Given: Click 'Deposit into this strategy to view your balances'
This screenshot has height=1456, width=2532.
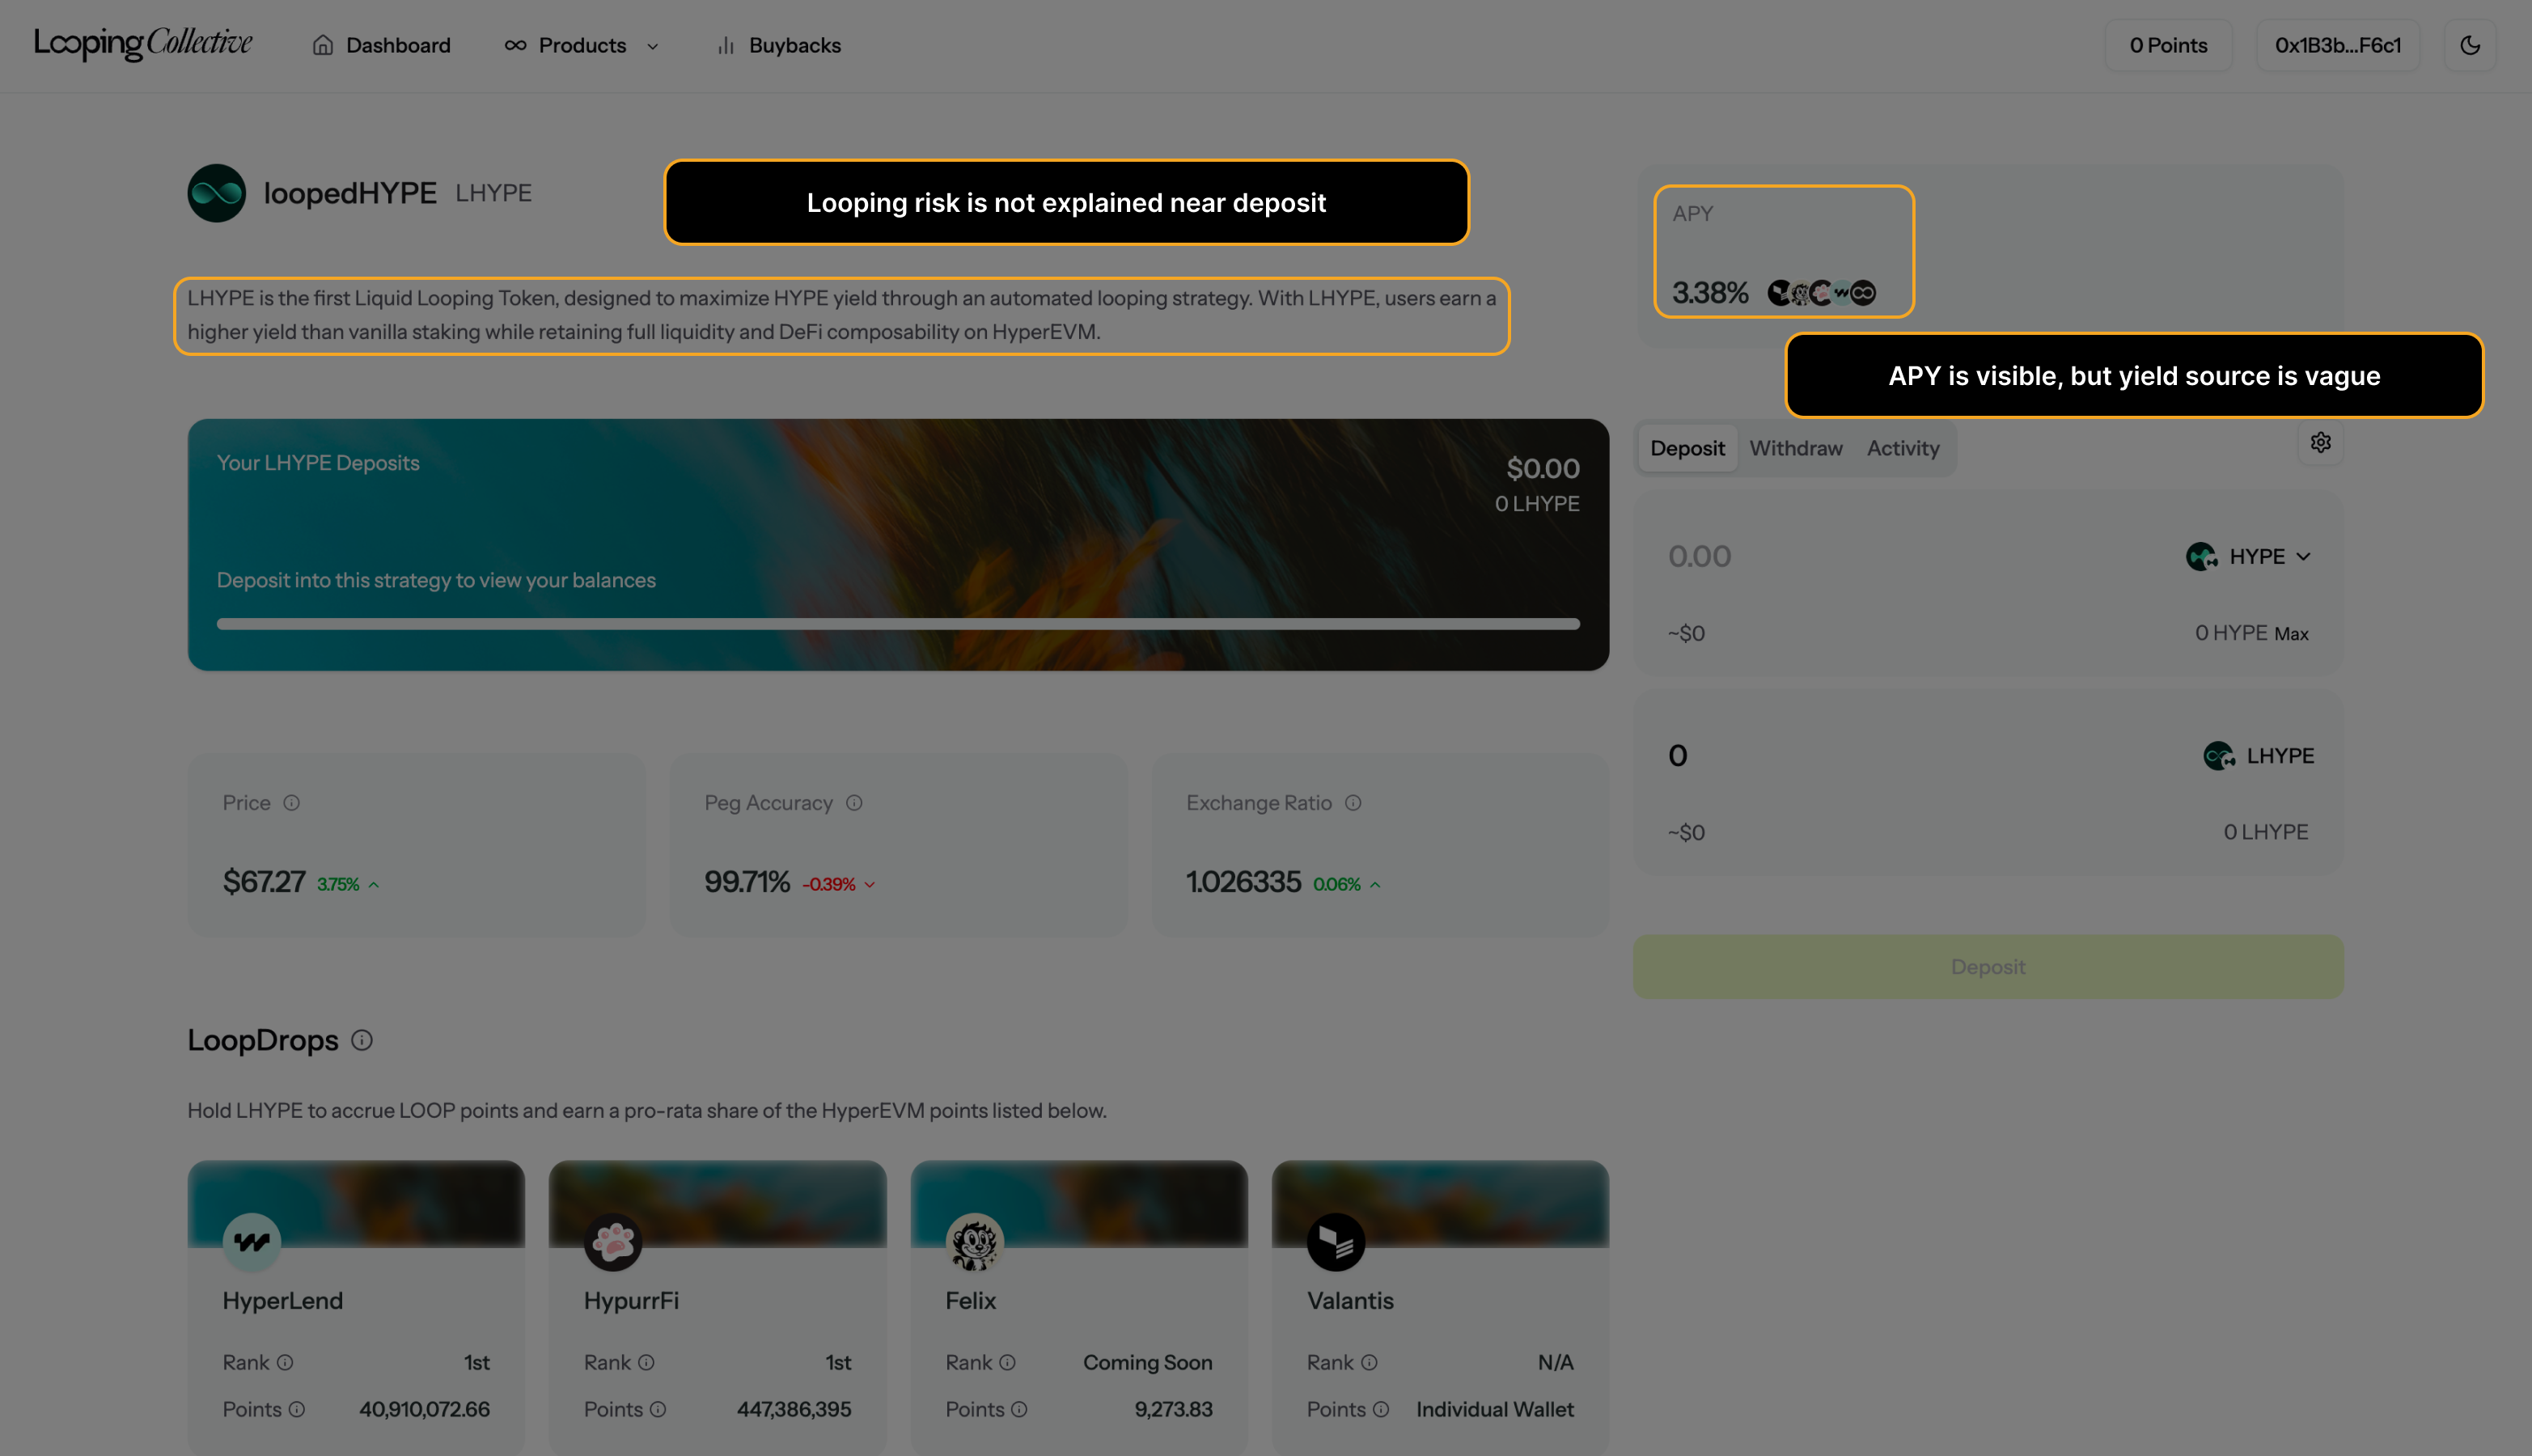Looking at the screenshot, I should pos(436,580).
